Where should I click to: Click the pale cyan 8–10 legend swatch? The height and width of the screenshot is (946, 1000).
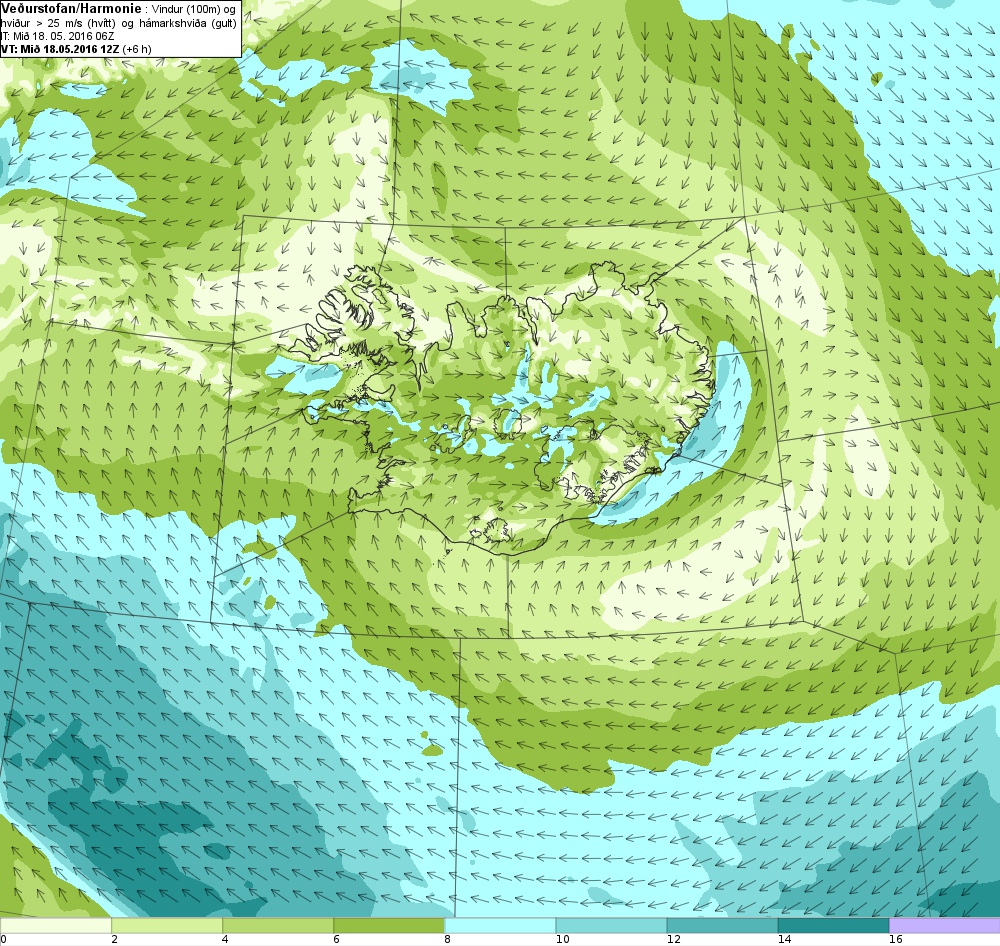500,925
